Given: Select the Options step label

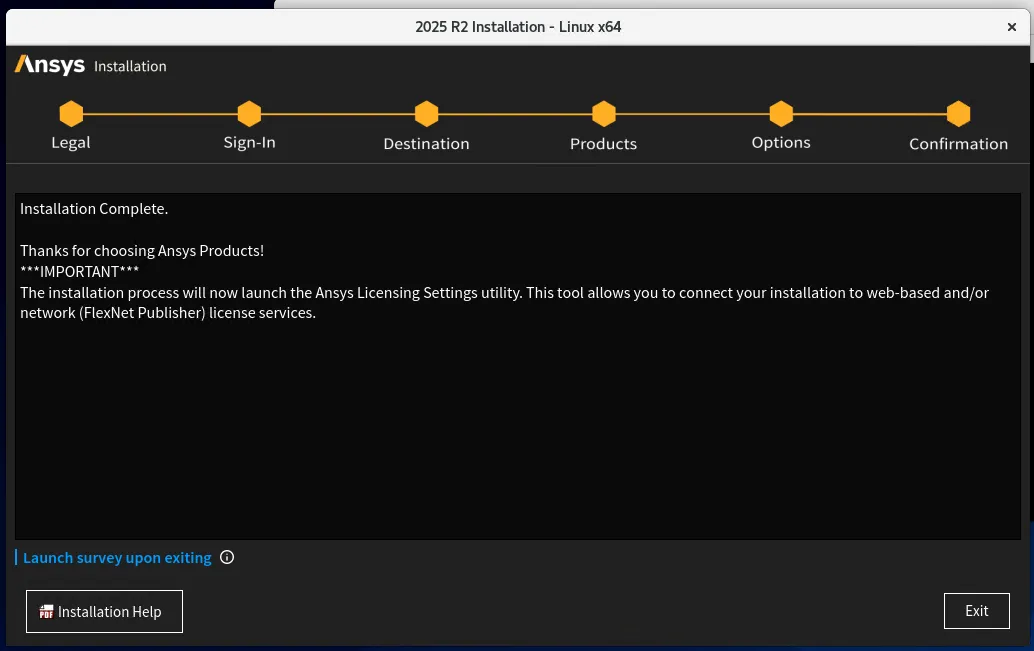Looking at the screenshot, I should 781,142.
